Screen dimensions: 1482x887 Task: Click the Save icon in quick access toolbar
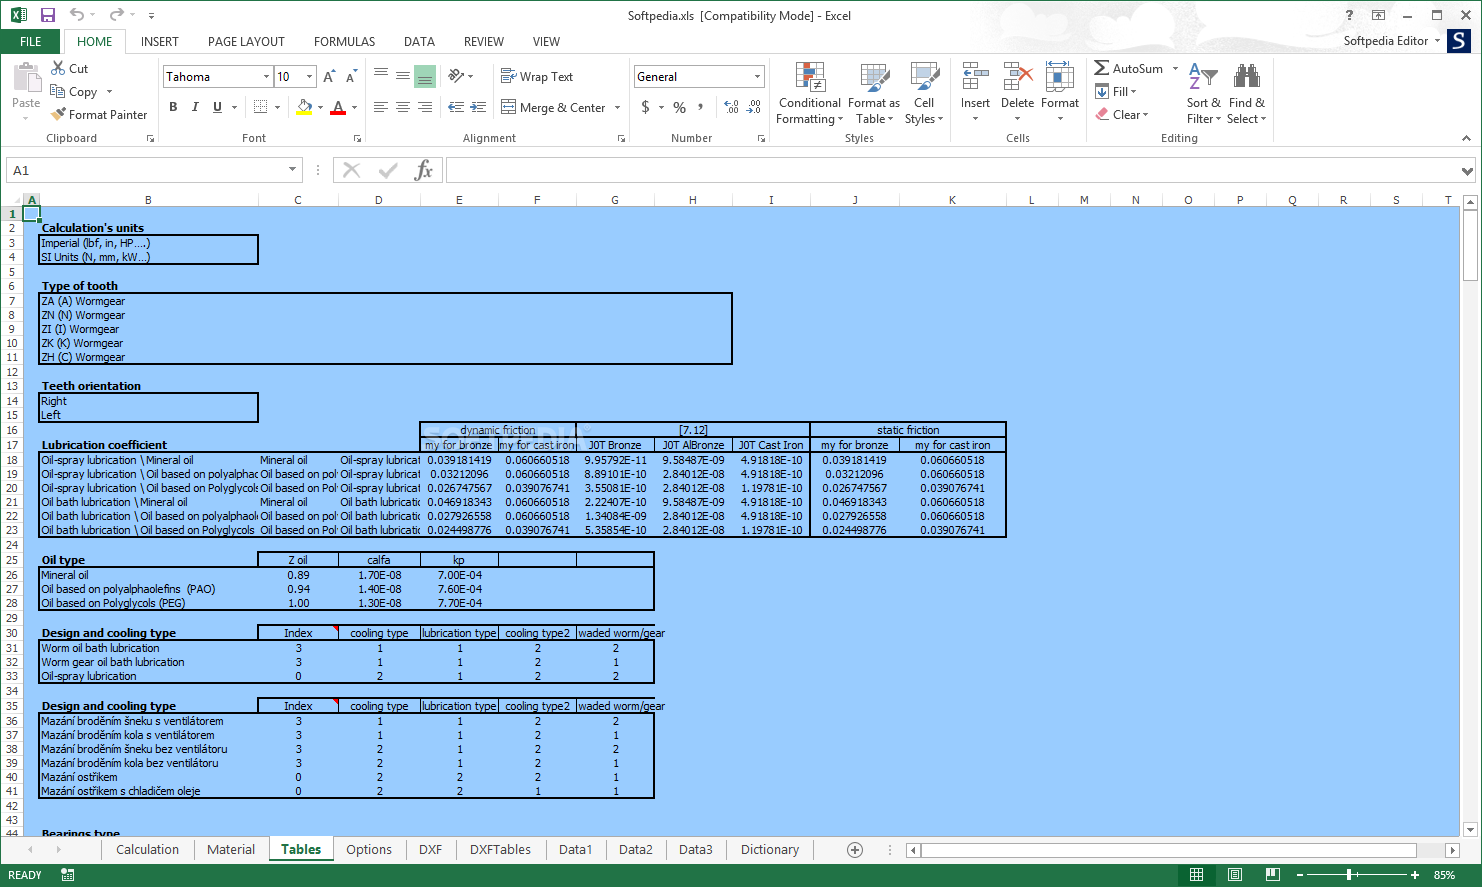pos(47,15)
